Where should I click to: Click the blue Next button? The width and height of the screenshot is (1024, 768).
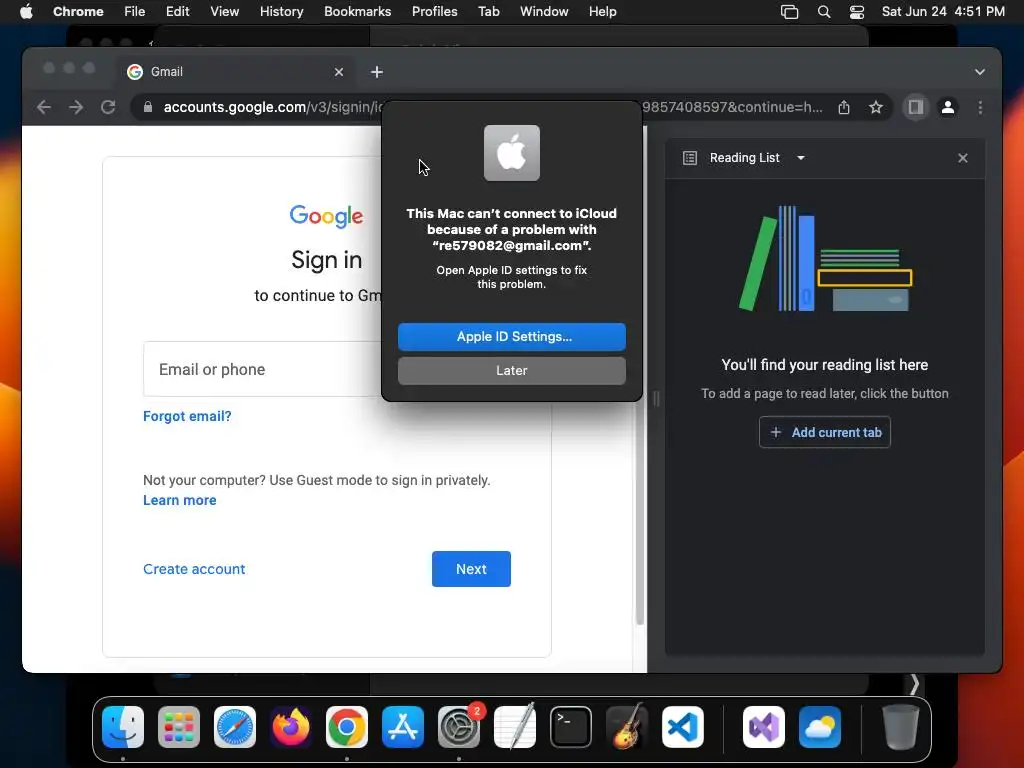coord(471,569)
